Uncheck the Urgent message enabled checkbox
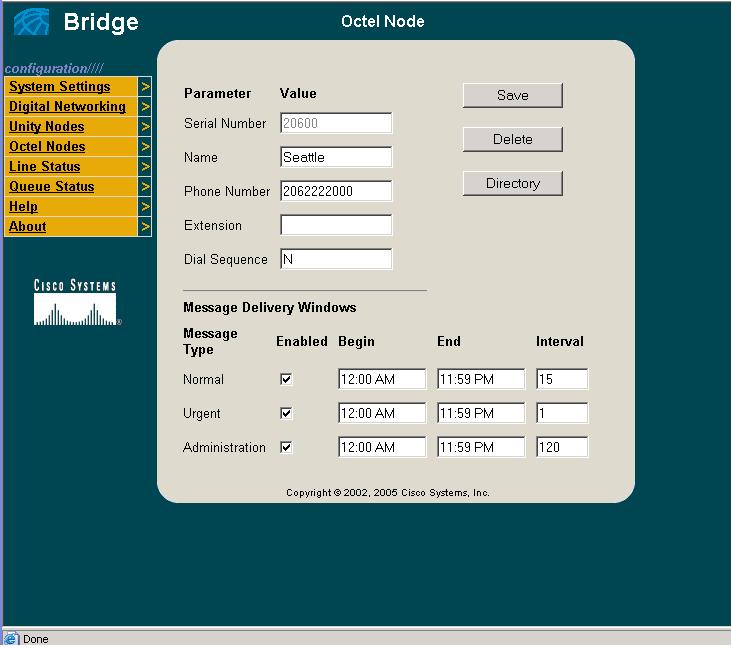Screen dimensions: 732x649 click(286, 413)
